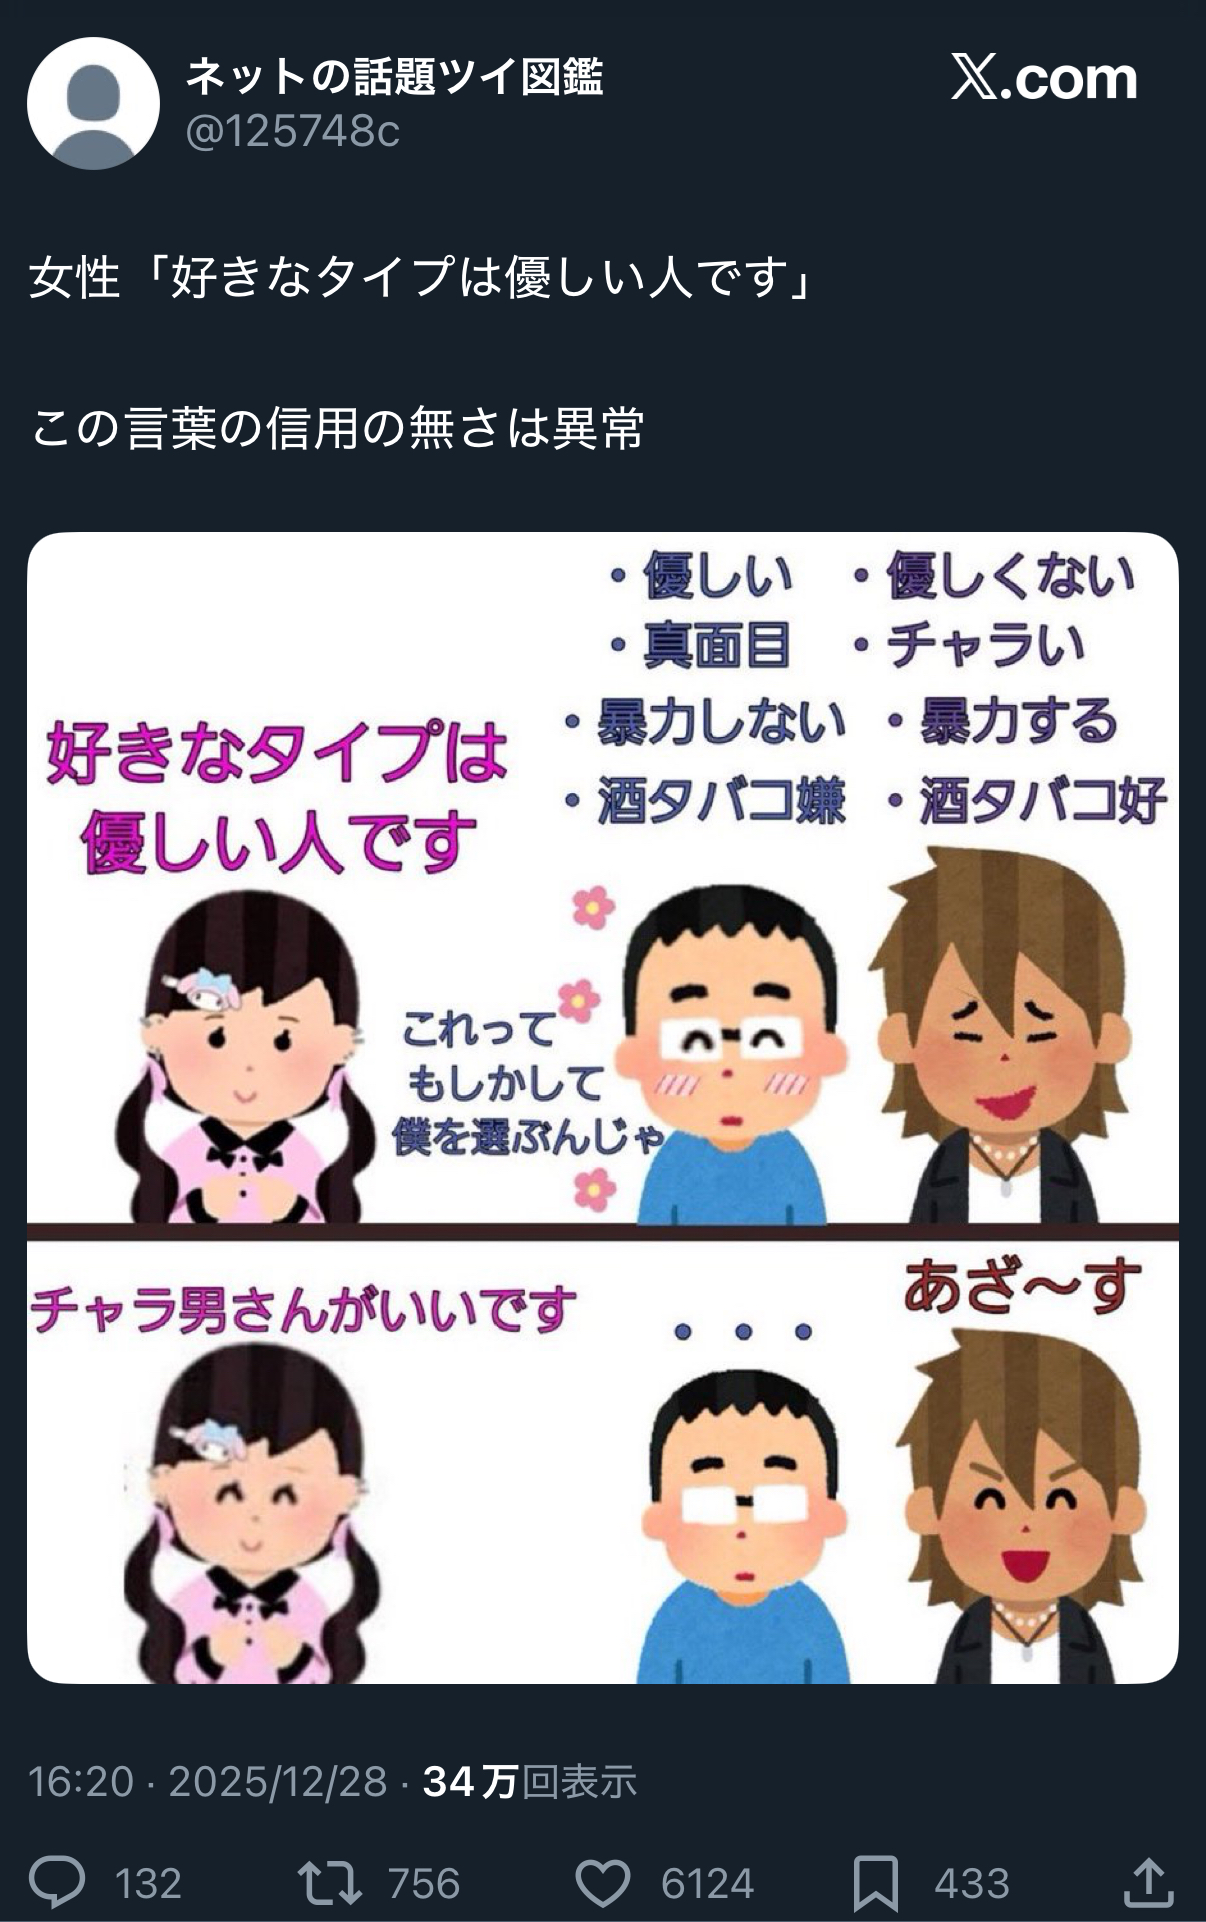This screenshot has width=1206, height=1922.
Task: Click the @125748c handle
Action: point(293,131)
